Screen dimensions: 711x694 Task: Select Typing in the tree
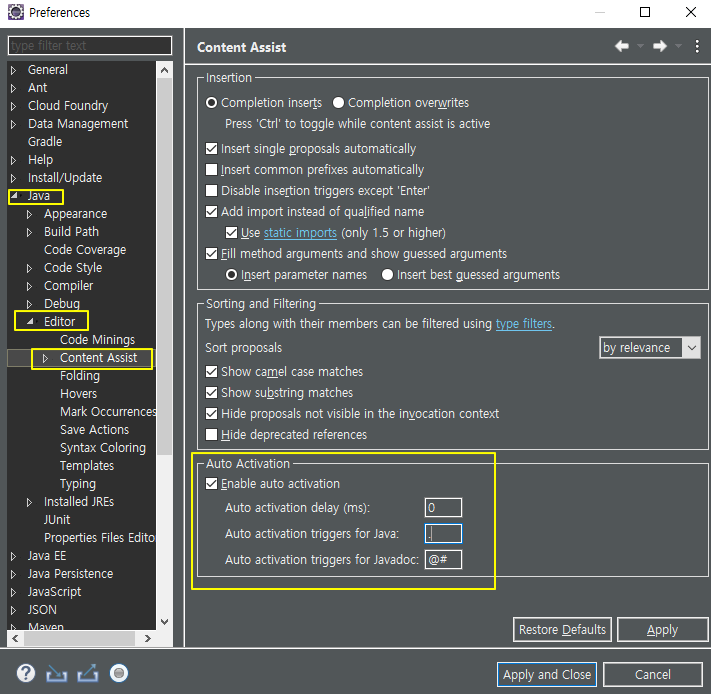pyautogui.click(x=78, y=484)
